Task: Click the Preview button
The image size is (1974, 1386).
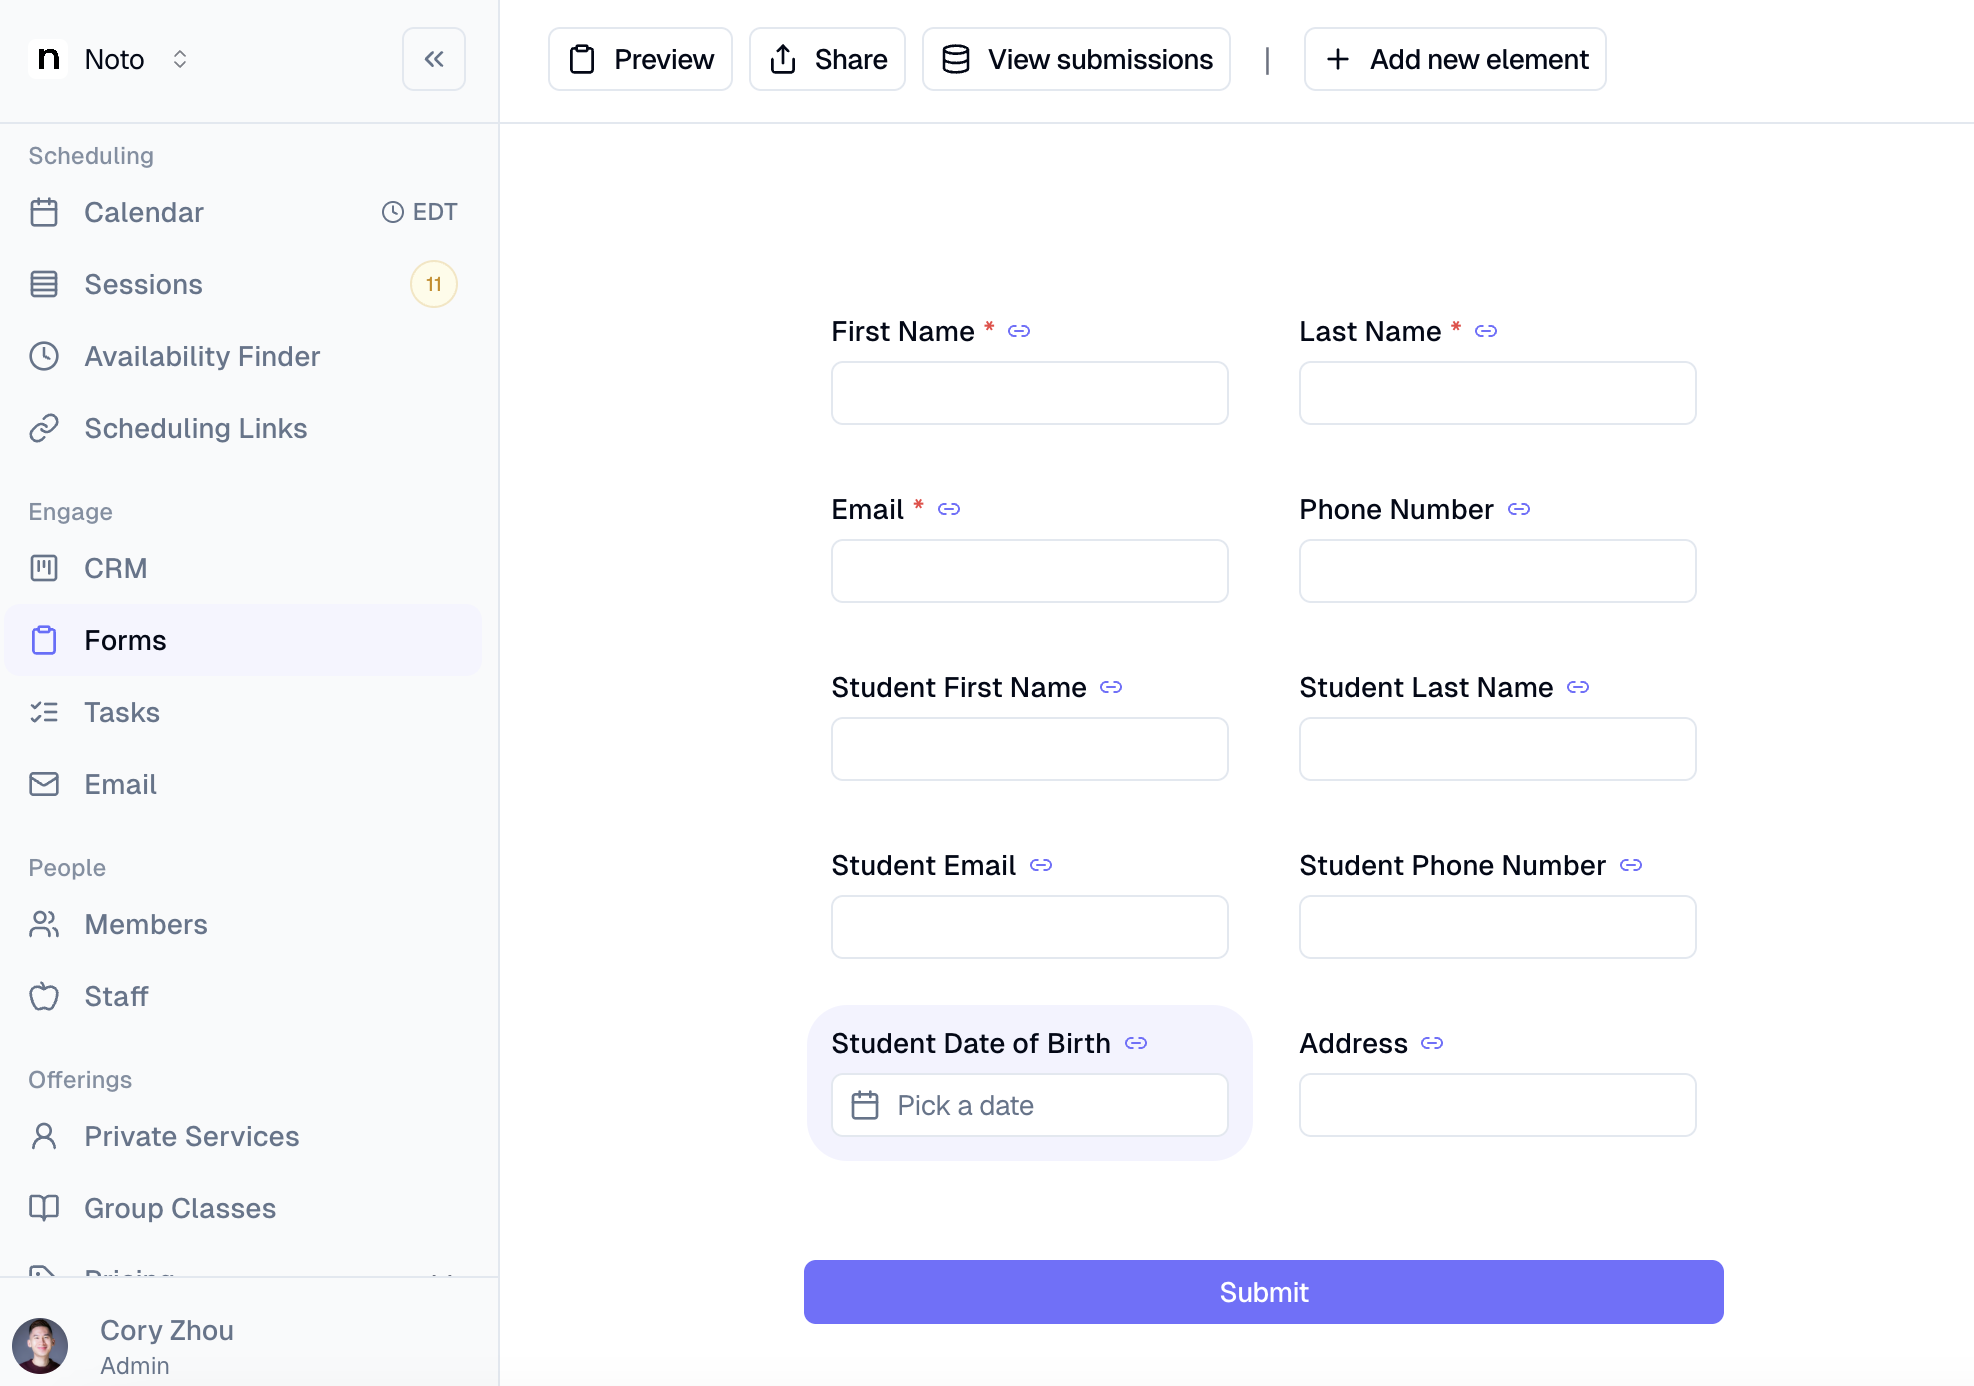Action: [x=640, y=59]
